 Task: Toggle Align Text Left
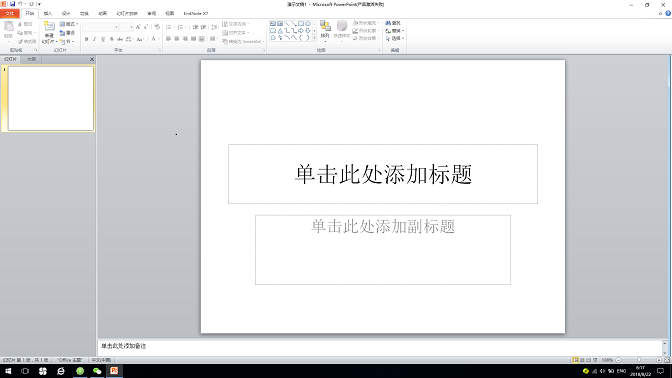[x=168, y=39]
